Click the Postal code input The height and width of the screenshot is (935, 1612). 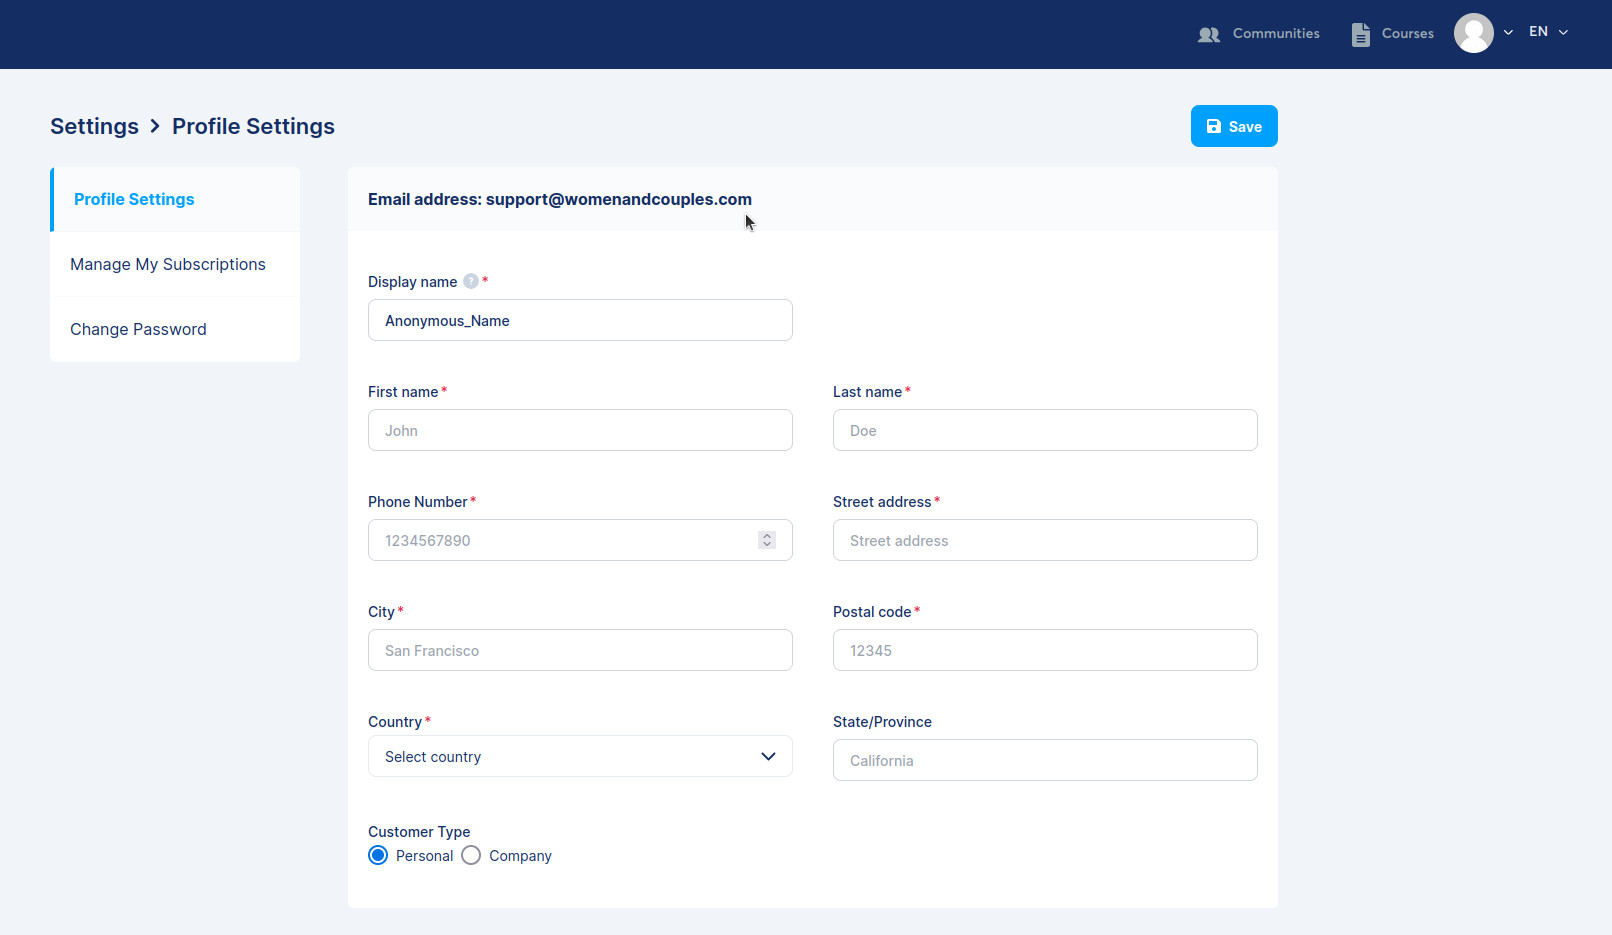tap(1045, 650)
